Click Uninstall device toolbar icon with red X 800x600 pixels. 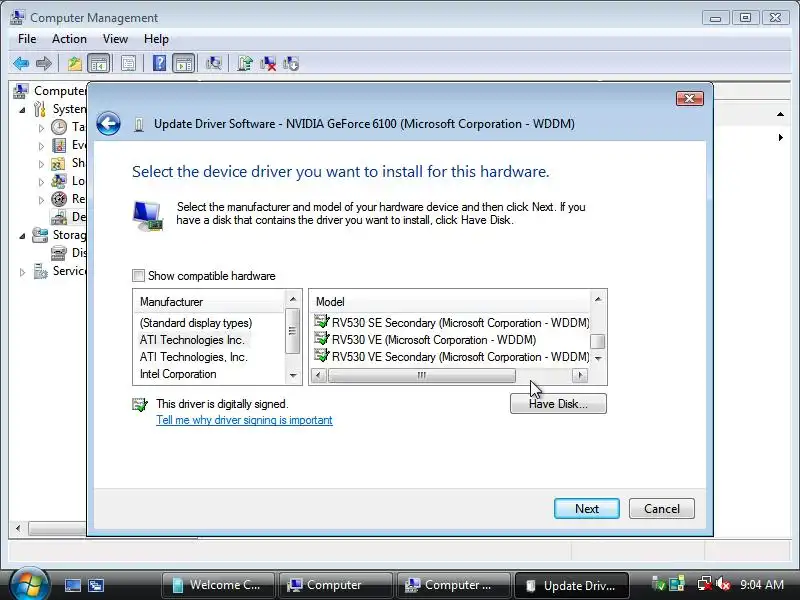pyautogui.click(x=268, y=64)
